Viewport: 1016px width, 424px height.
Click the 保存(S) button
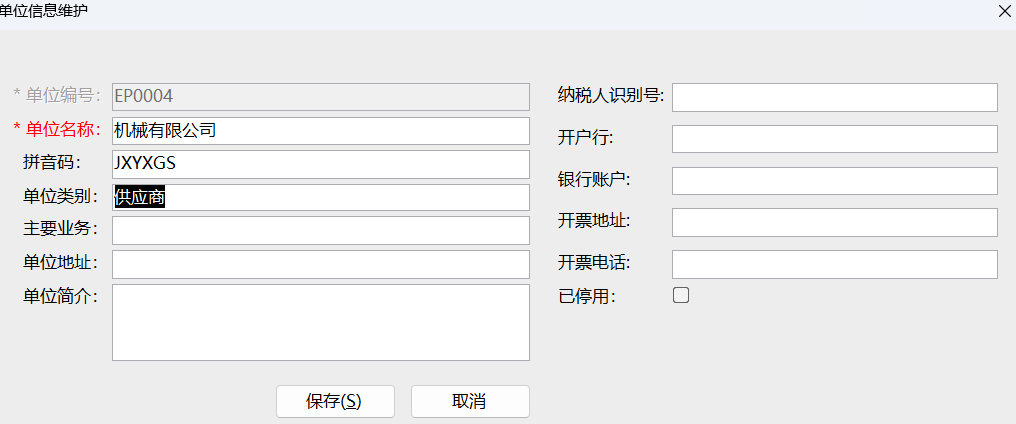(x=335, y=401)
